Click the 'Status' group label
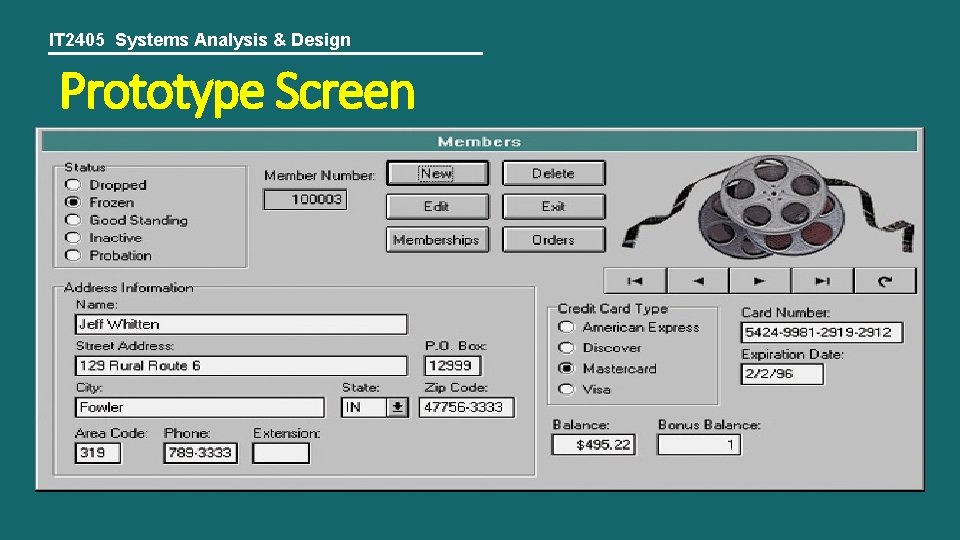The height and width of the screenshot is (540, 960). (x=85, y=167)
